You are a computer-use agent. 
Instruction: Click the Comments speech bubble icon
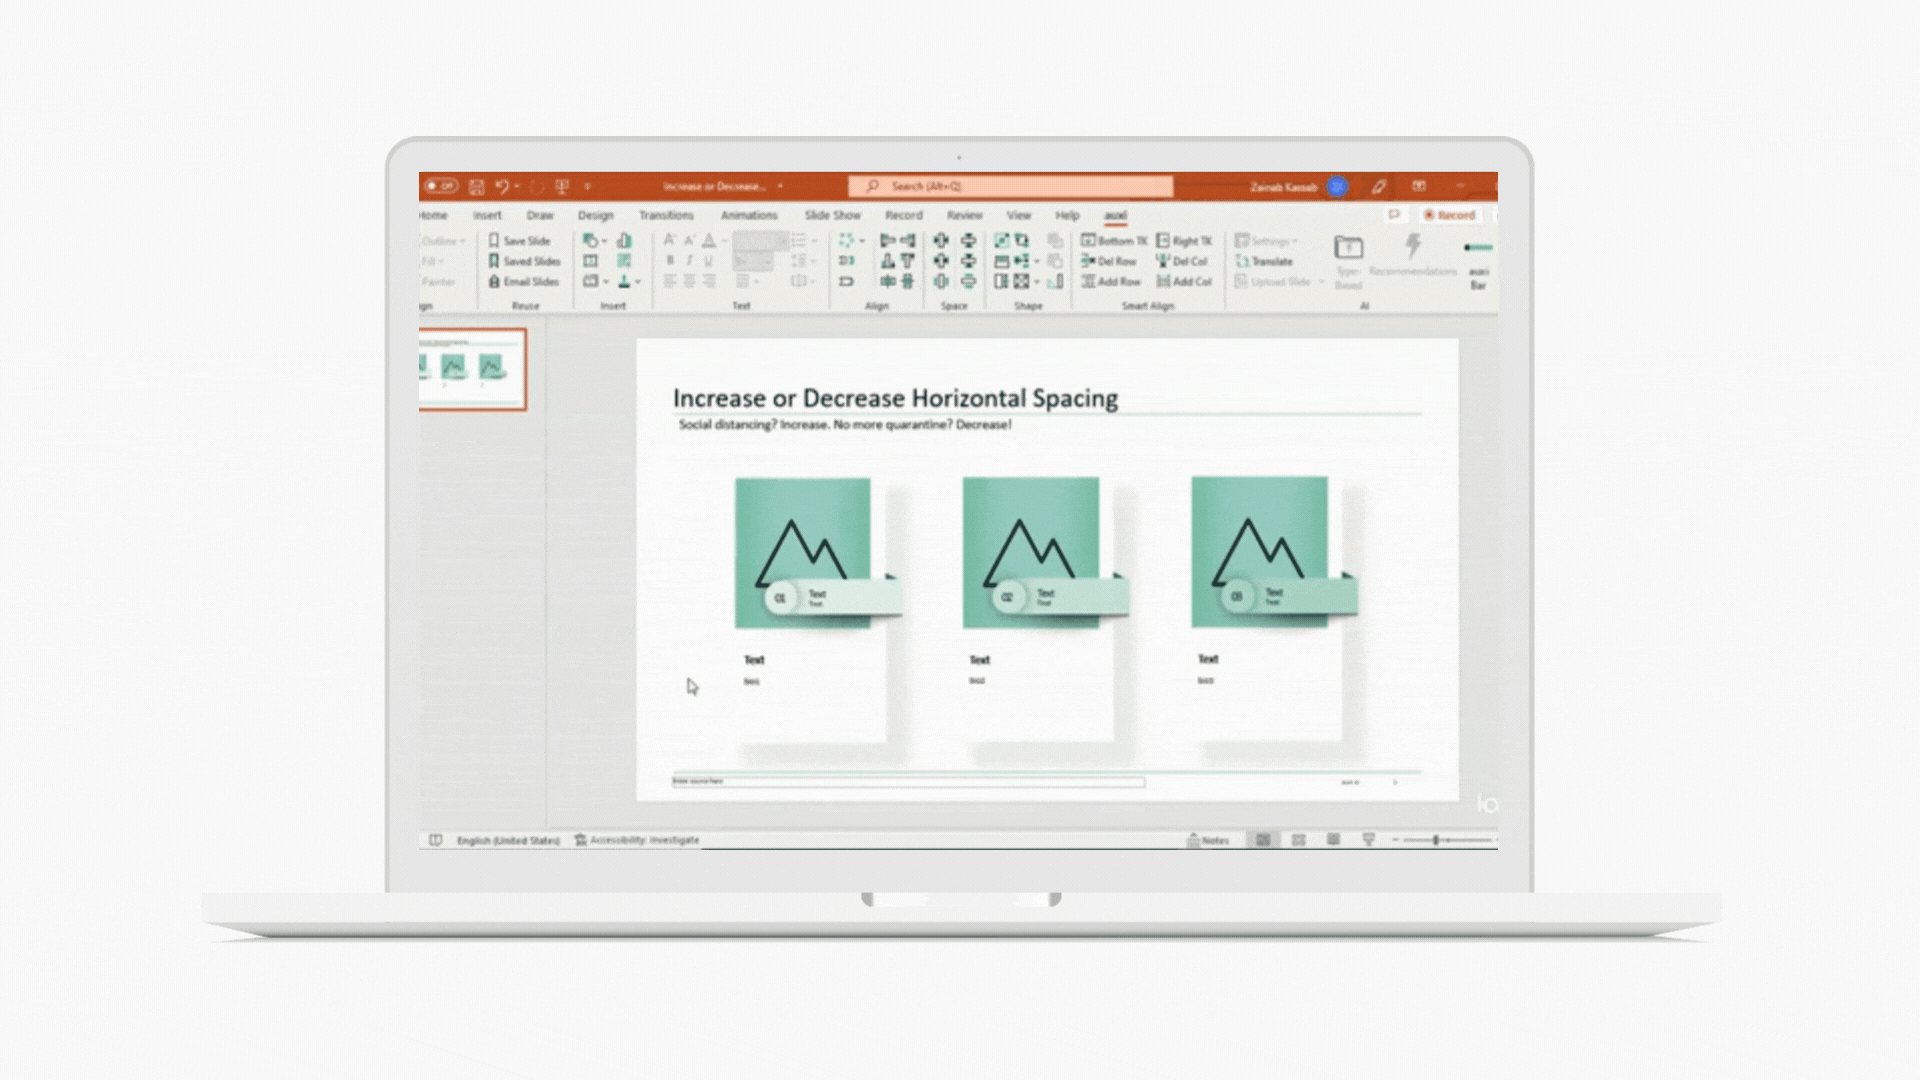click(1394, 215)
